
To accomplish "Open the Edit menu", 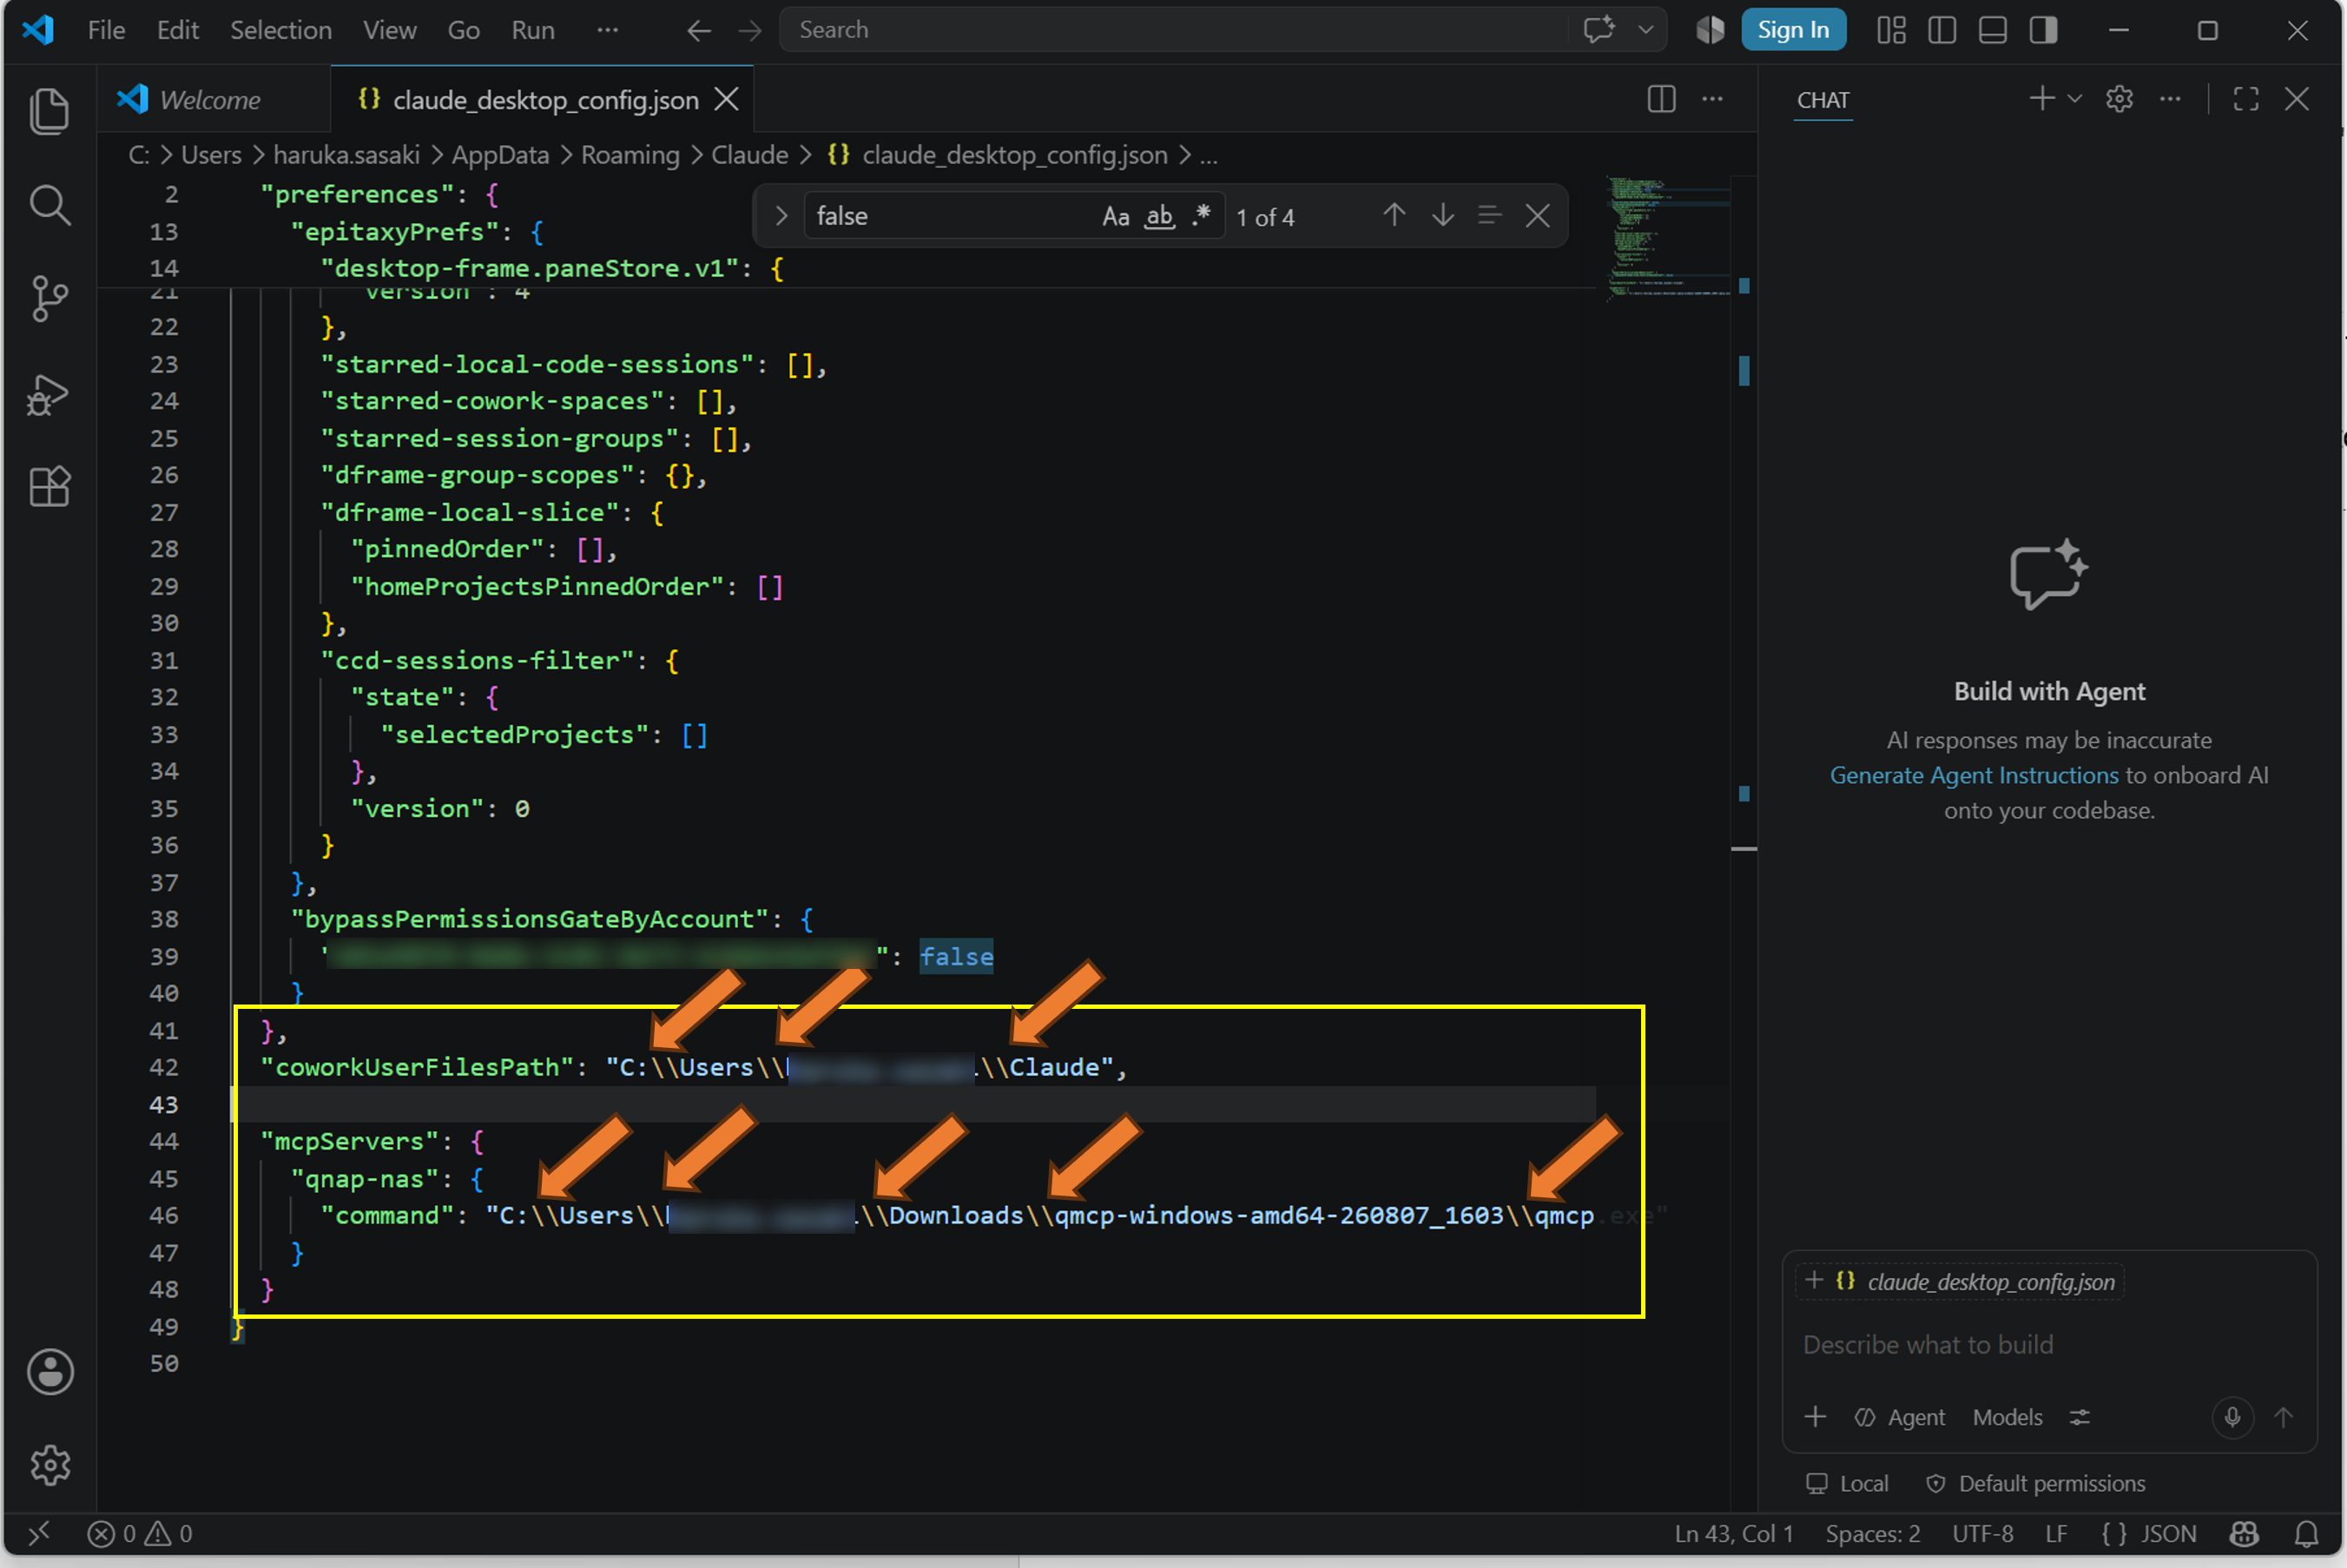I will tap(177, 30).
